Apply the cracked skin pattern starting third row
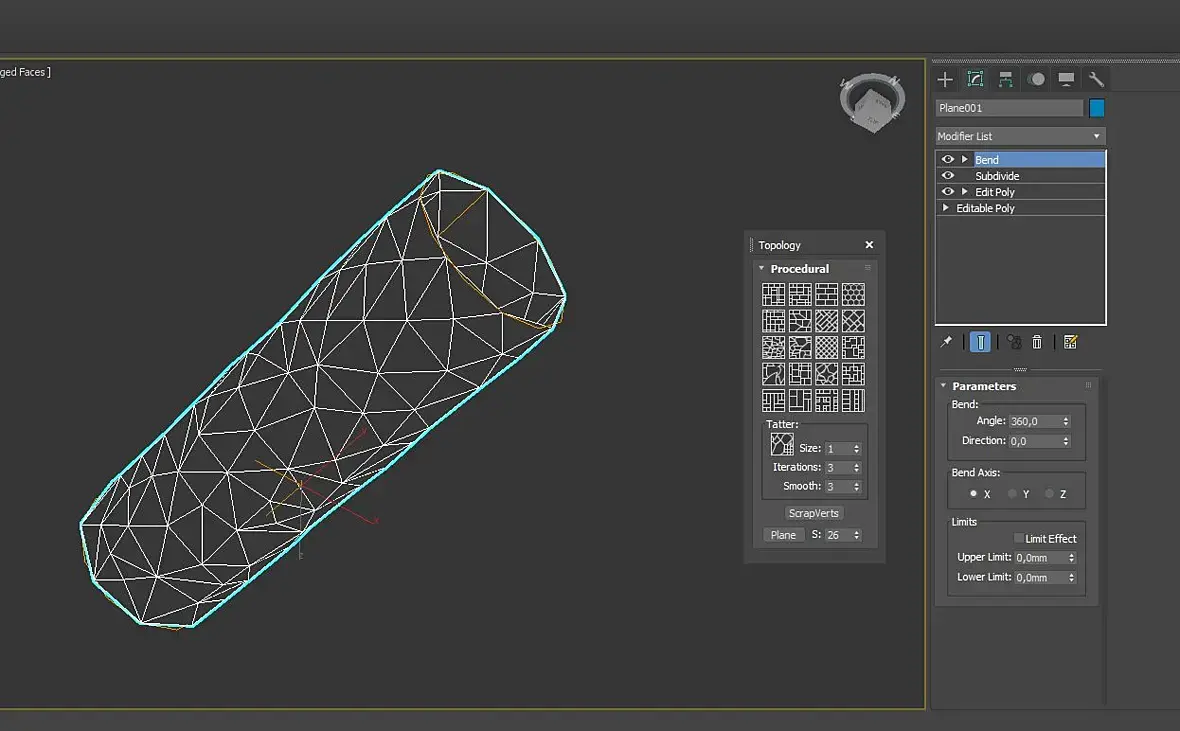The width and height of the screenshot is (1180, 731). (x=773, y=347)
